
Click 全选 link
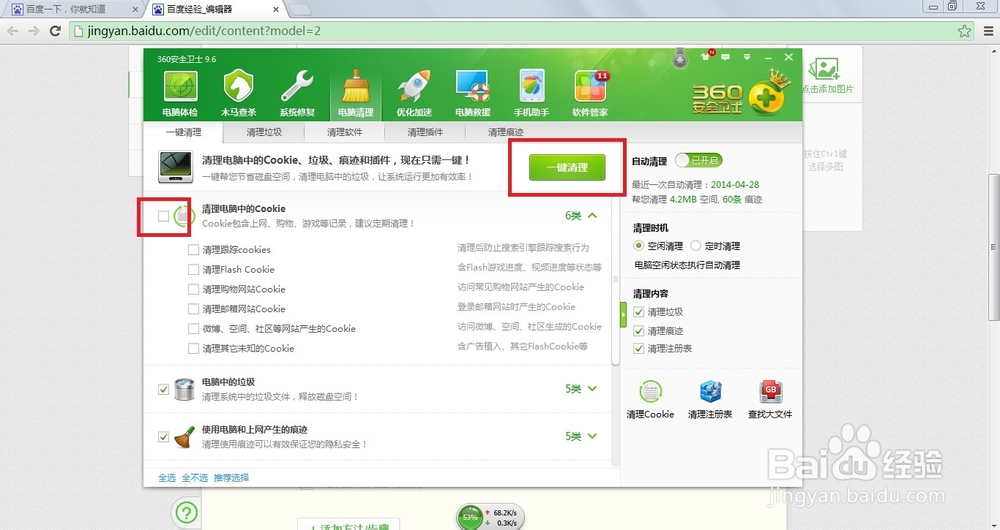pos(167,478)
